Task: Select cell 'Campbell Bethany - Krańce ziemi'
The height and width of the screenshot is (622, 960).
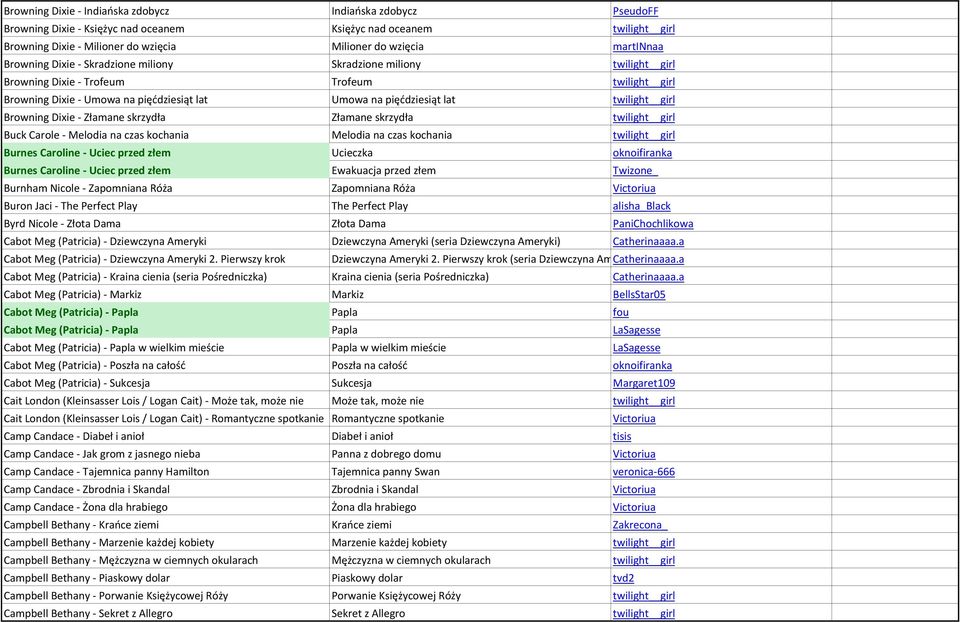Action: pos(165,525)
